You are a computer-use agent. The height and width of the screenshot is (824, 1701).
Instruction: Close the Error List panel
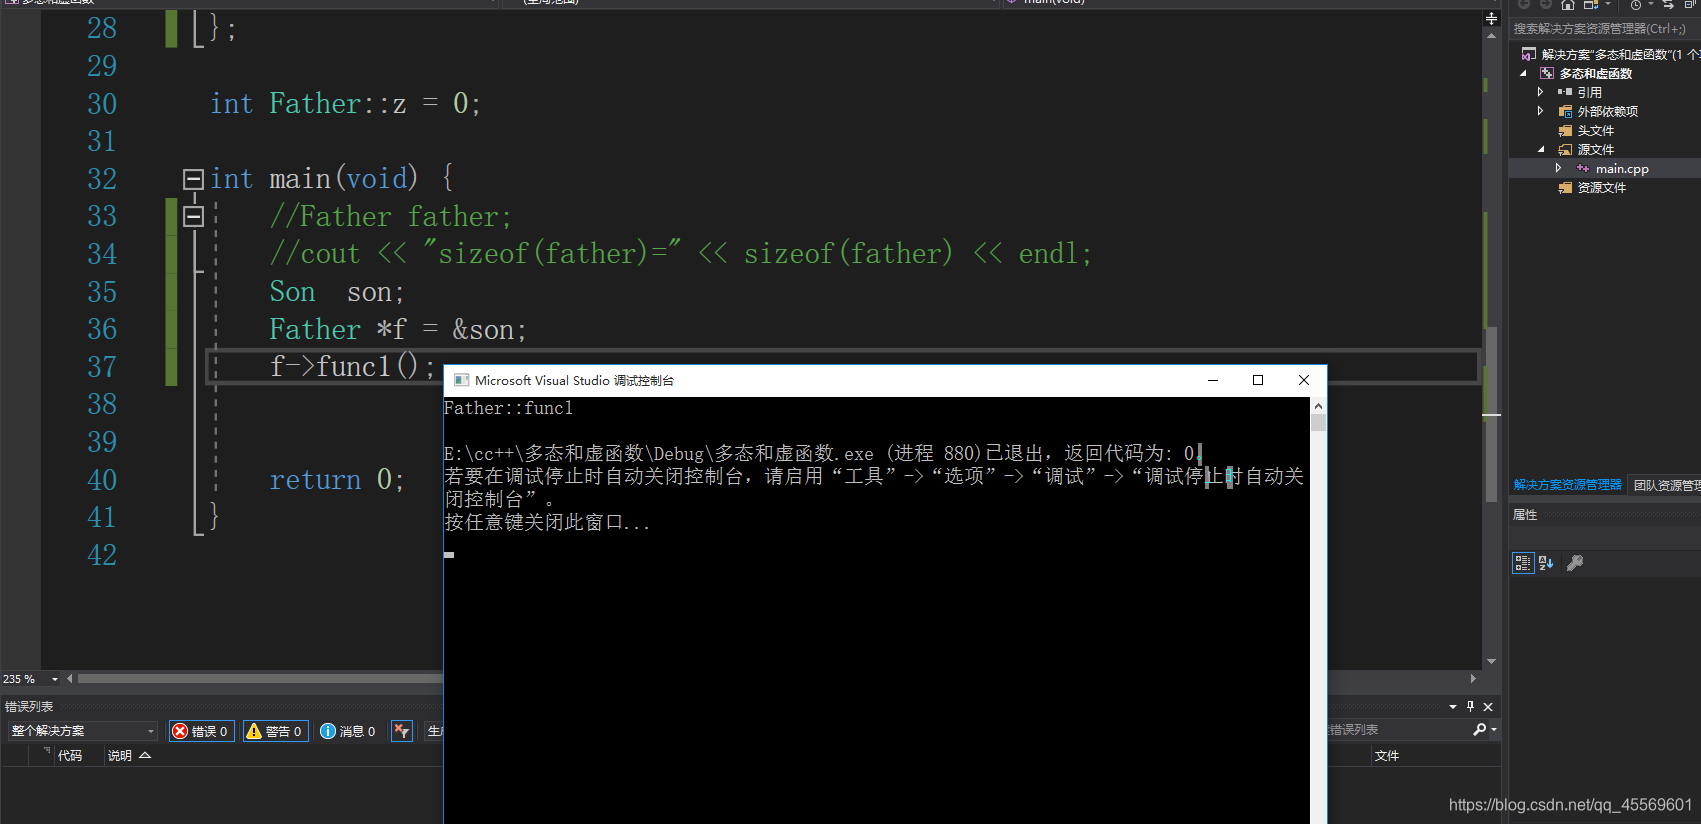[1488, 707]
